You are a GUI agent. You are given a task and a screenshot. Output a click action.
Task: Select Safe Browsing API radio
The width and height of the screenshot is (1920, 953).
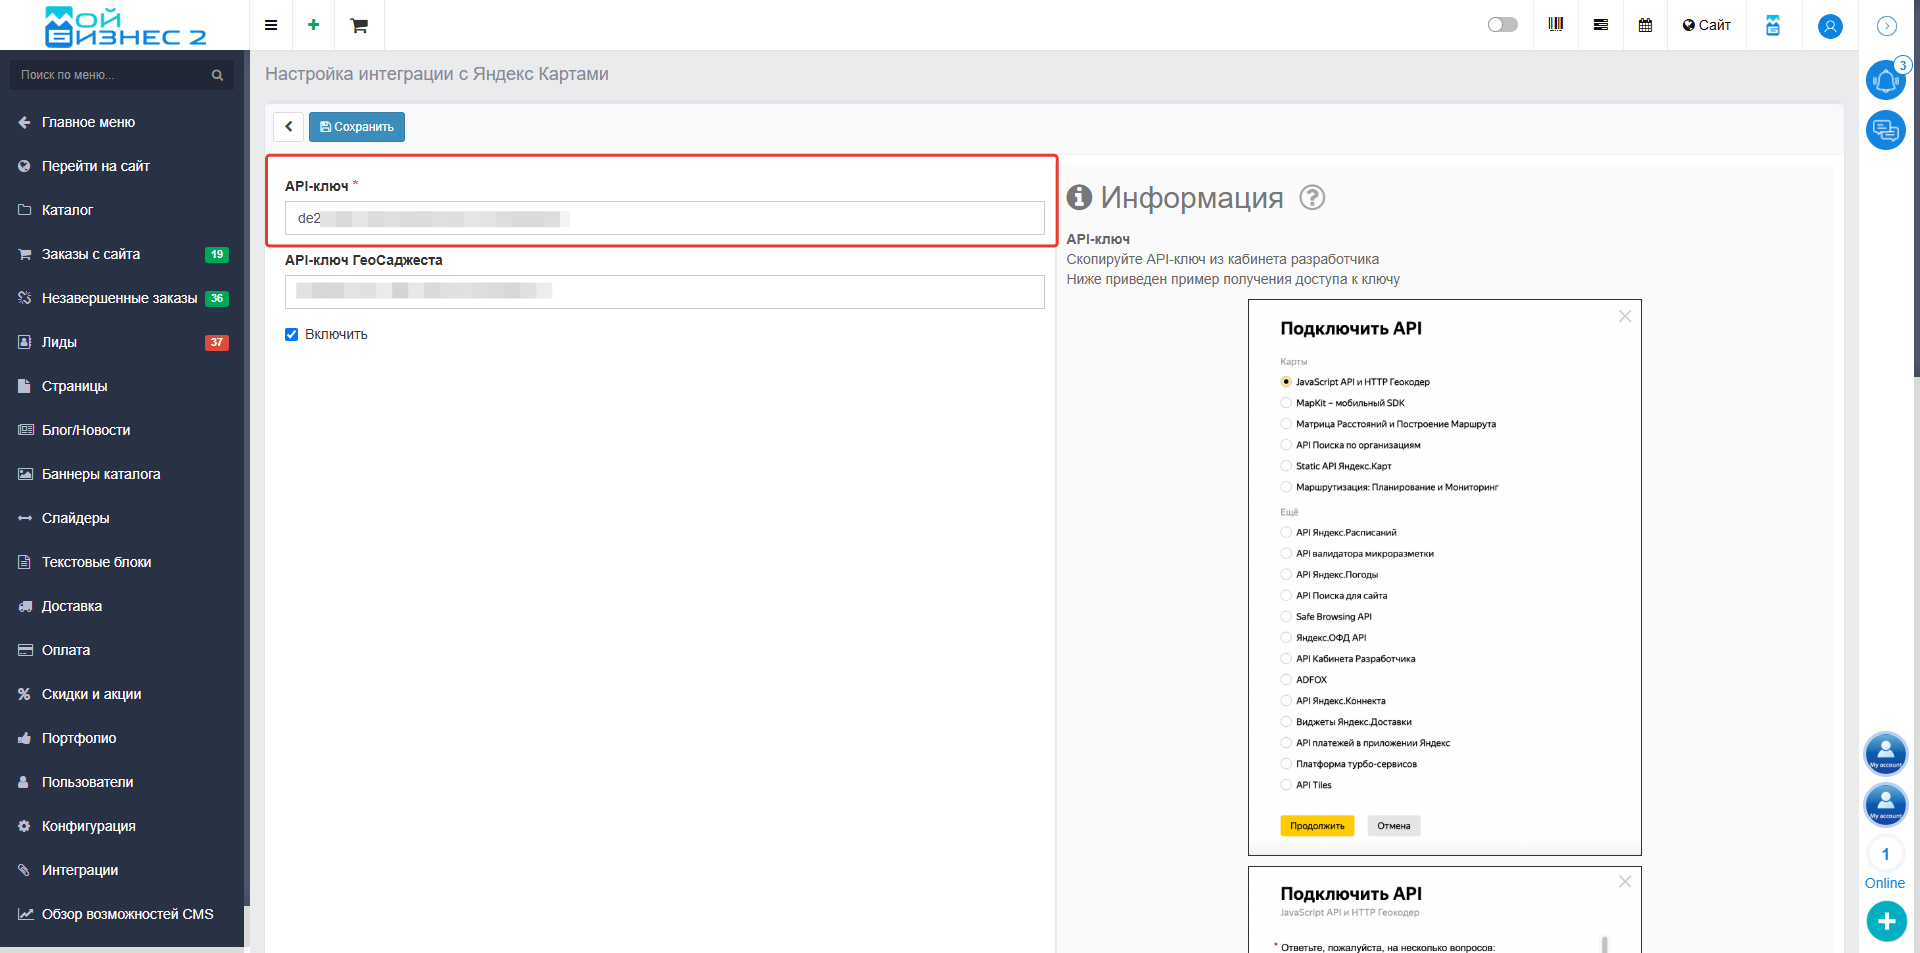pyautogui.click(x=1286, y=617)
